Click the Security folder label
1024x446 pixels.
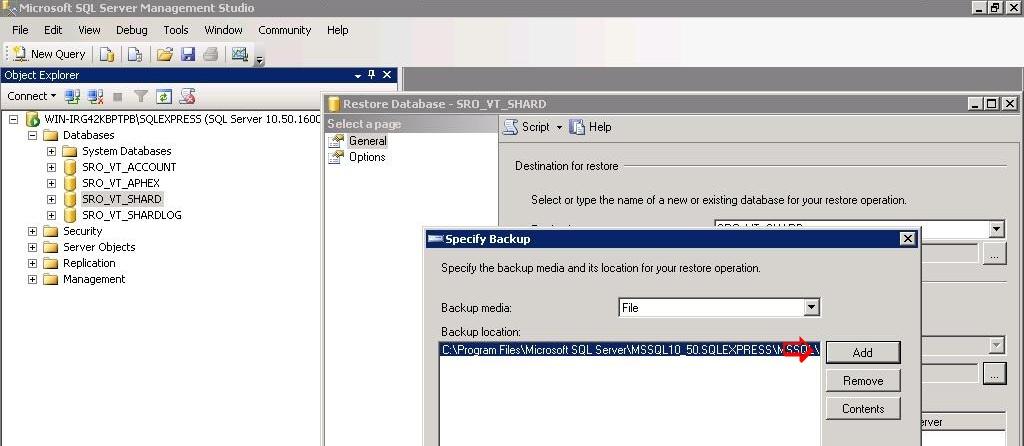point(82,231)
